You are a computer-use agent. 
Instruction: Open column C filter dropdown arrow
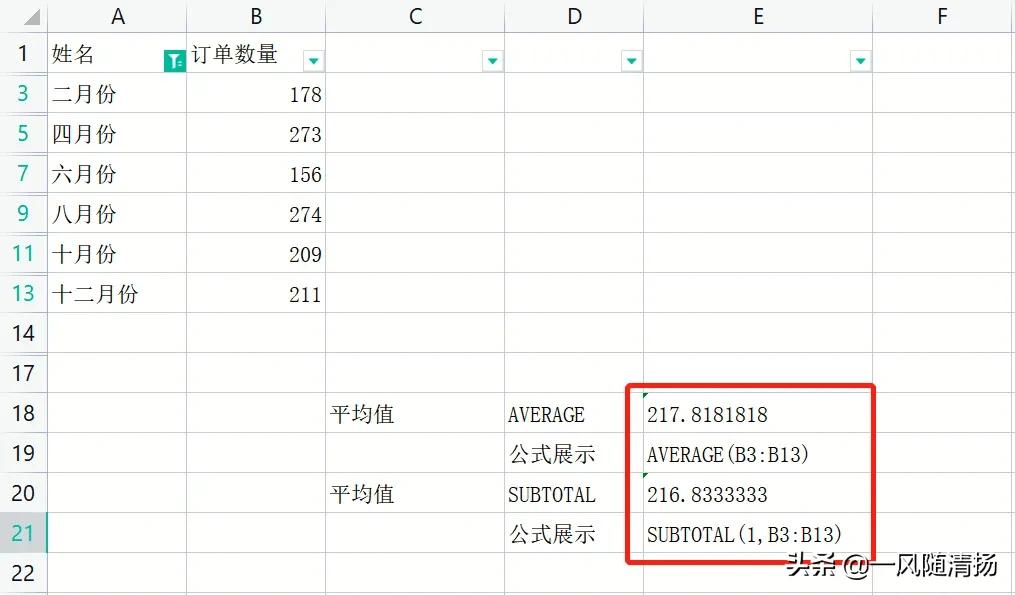(x=492, y=62)
